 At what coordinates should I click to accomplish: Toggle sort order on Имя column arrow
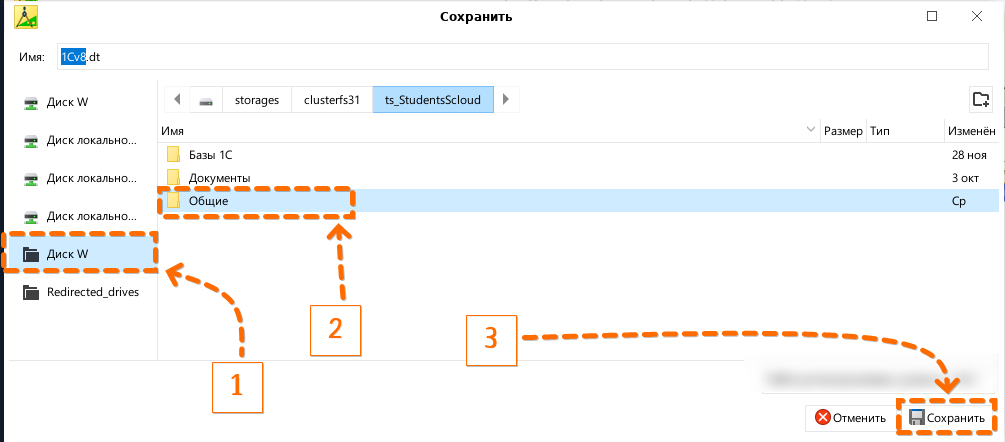(x=809, y=131)
